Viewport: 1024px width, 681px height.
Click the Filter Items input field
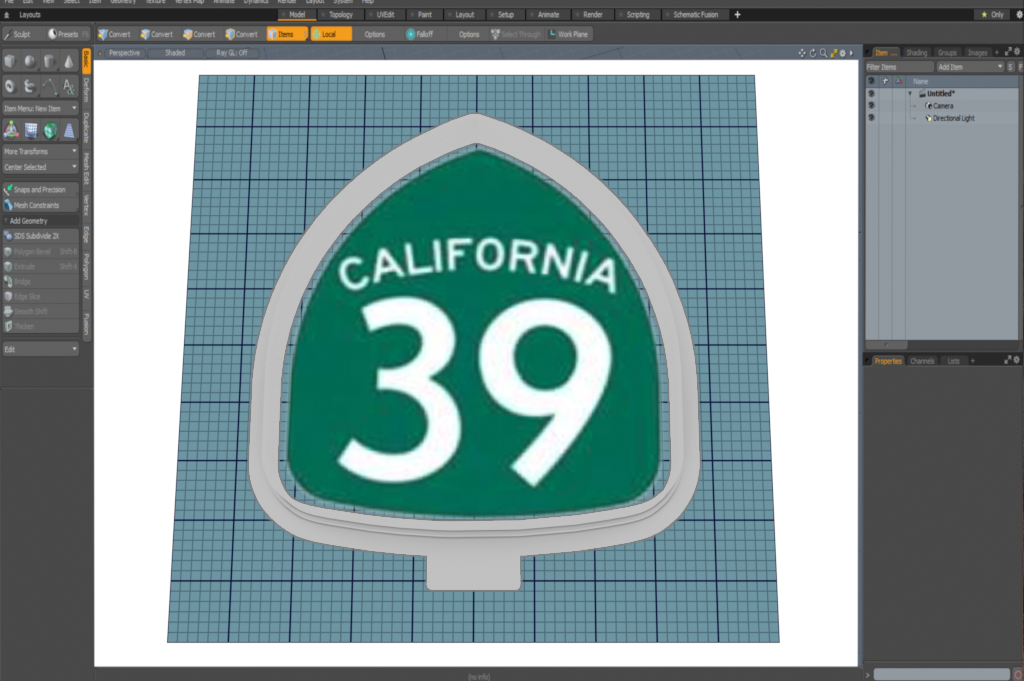click(x=900, y=67)
